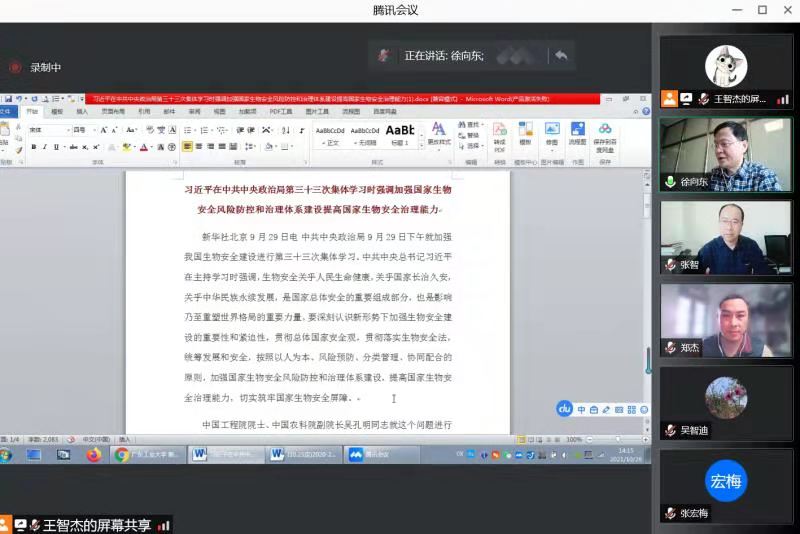Switch to the 插入 (Insert) ribbon tab
The width and height of the screenshot is (800, 534).
tap(82, 112)
